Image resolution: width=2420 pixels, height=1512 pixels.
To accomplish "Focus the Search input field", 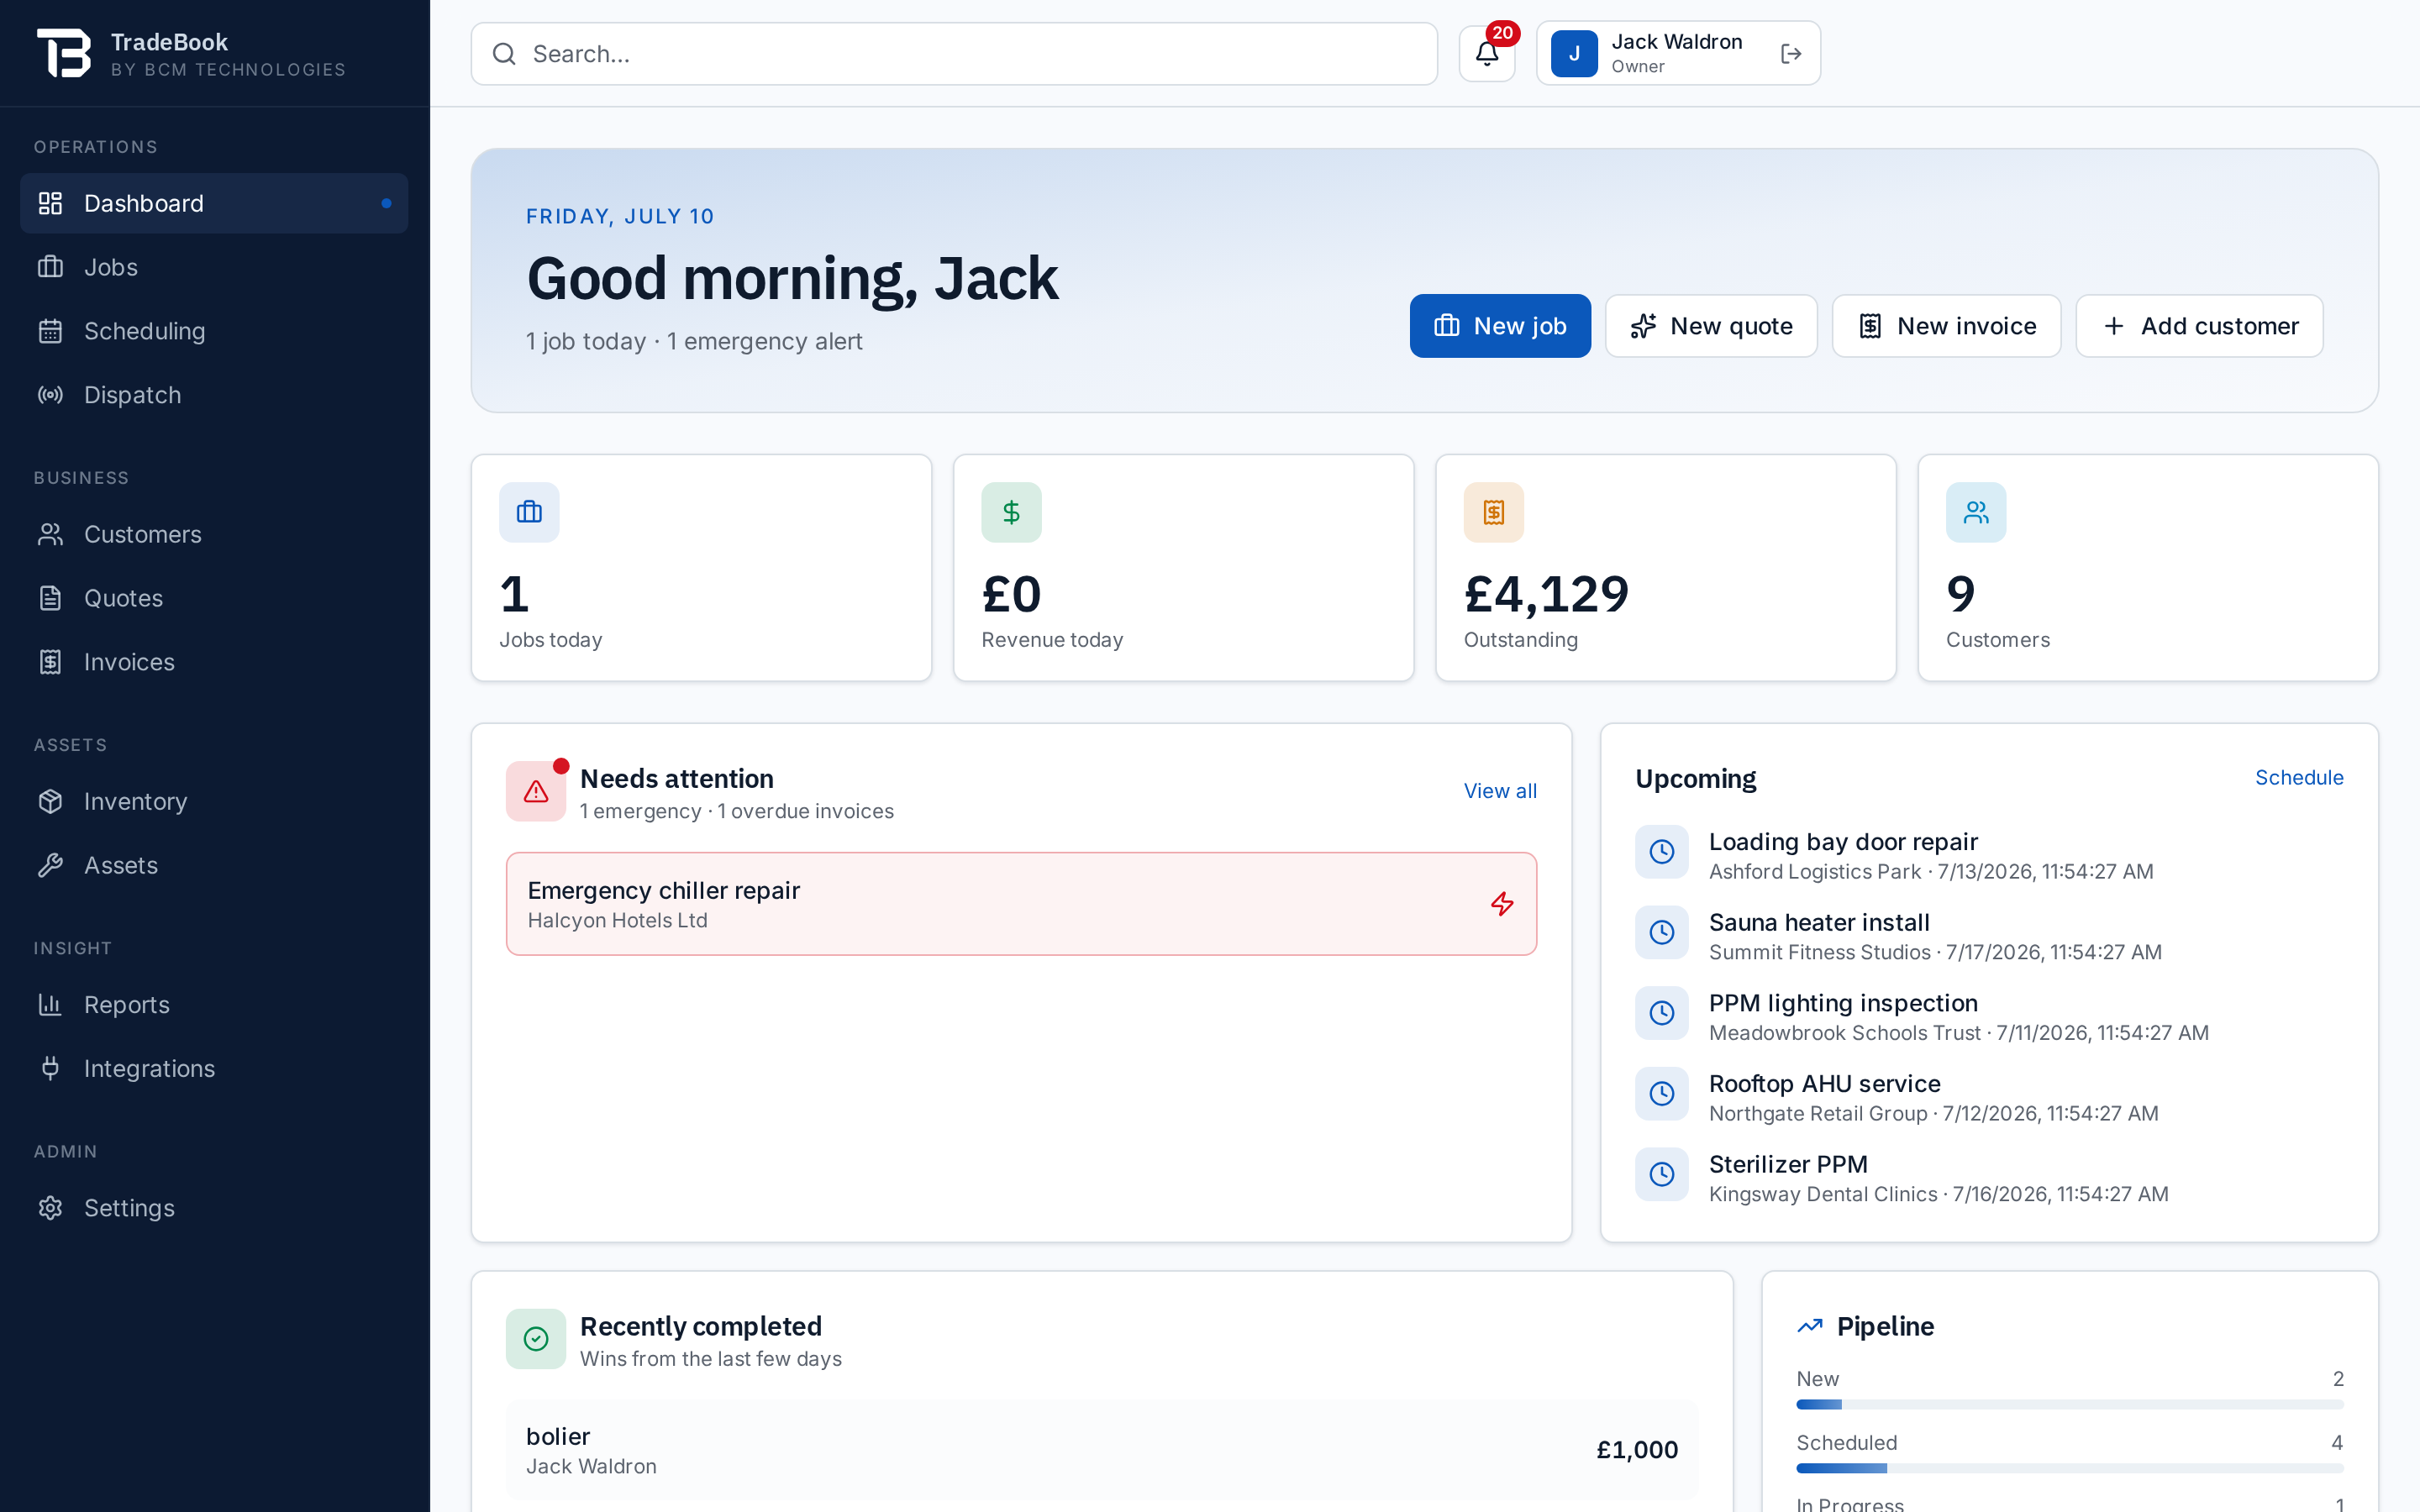I will tap(954, 54).
